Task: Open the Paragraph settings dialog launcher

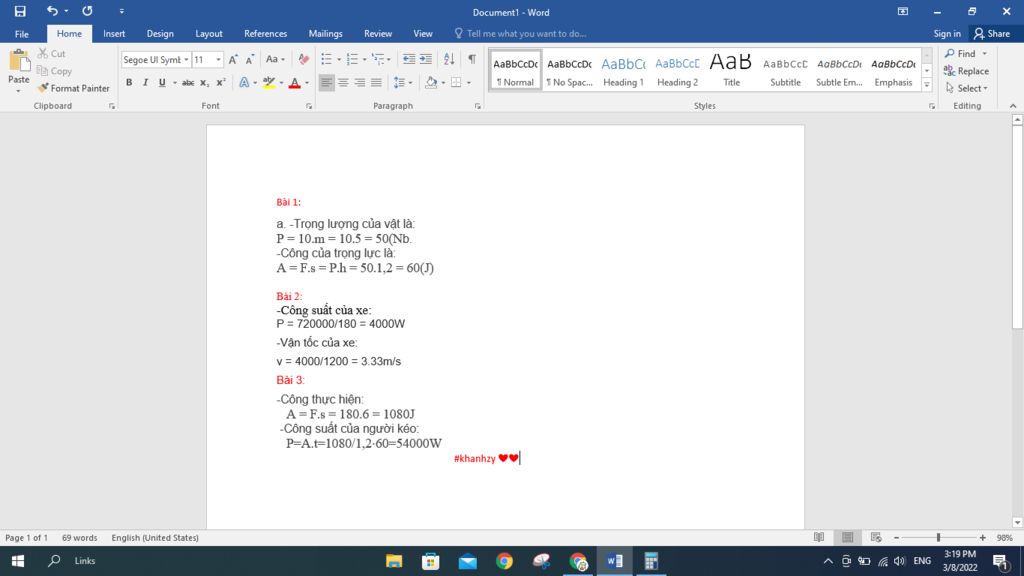Action: 477,106
